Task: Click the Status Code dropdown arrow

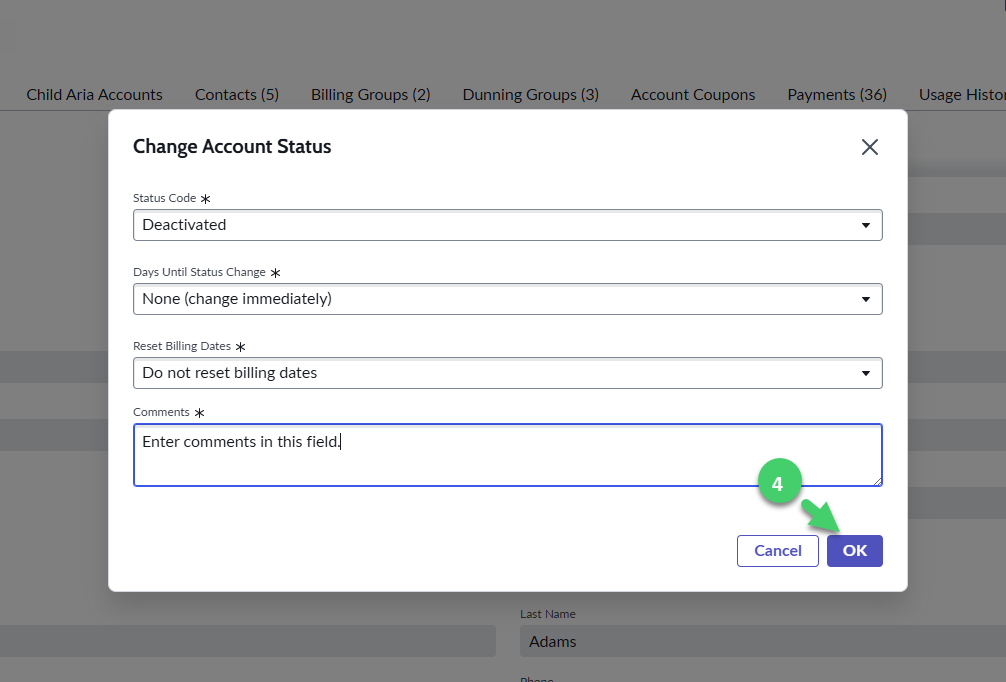Action: pyautogui.click(x=865, y=224)
